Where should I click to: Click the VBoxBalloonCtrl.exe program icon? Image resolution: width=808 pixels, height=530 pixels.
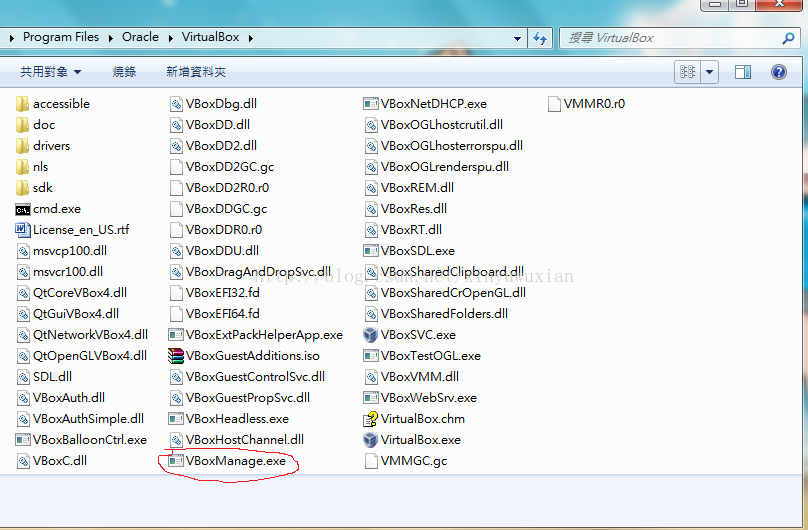click(23, 440)
